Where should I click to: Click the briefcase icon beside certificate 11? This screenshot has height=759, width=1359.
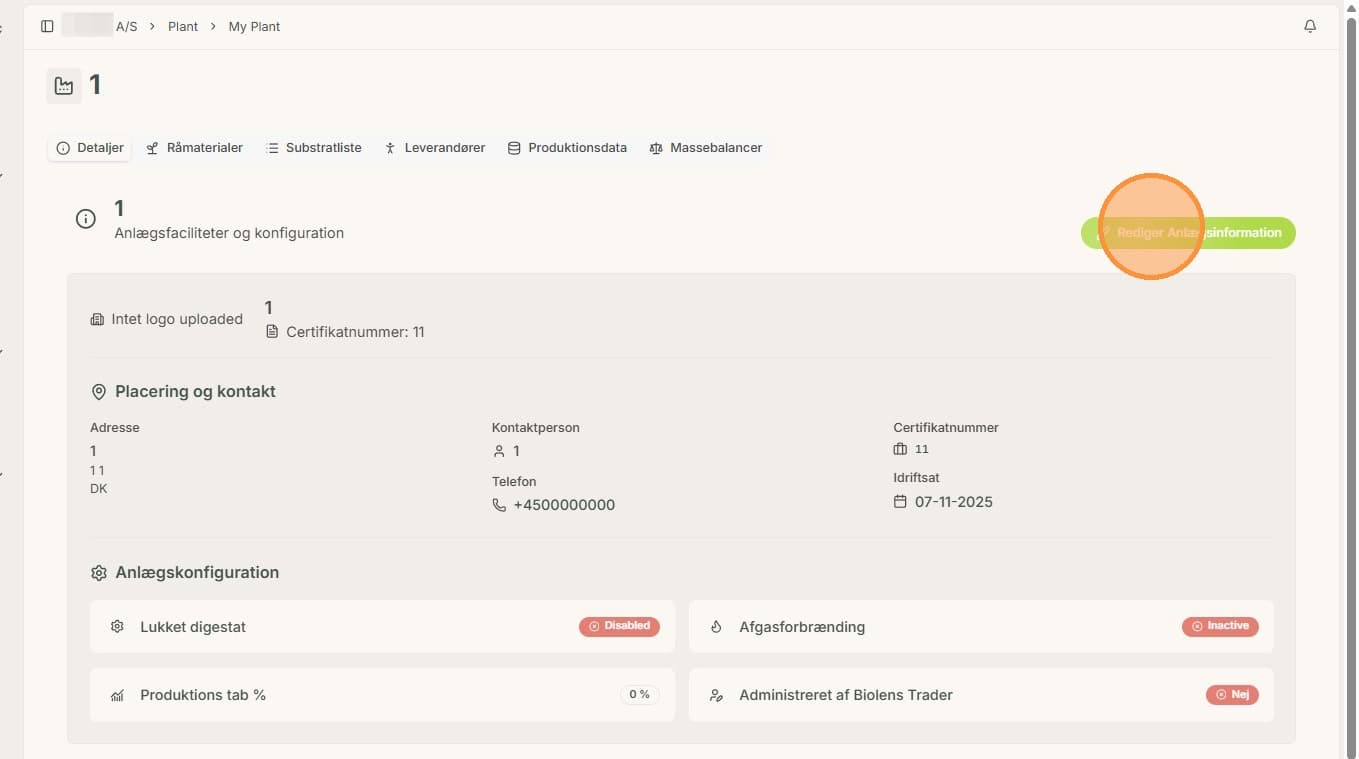coord(900,450)
